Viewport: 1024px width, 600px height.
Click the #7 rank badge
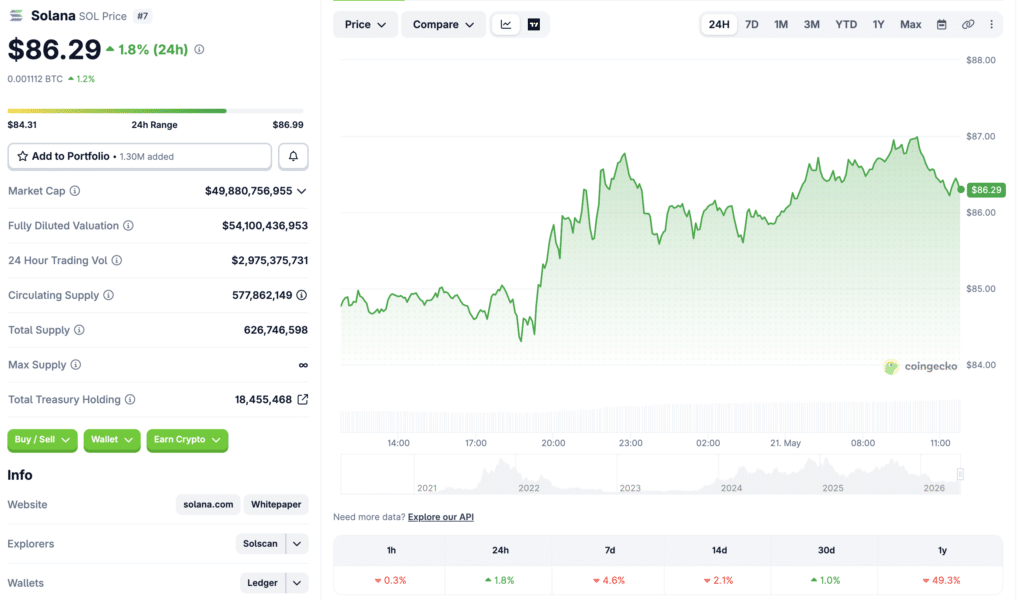[x=143, y=16]
